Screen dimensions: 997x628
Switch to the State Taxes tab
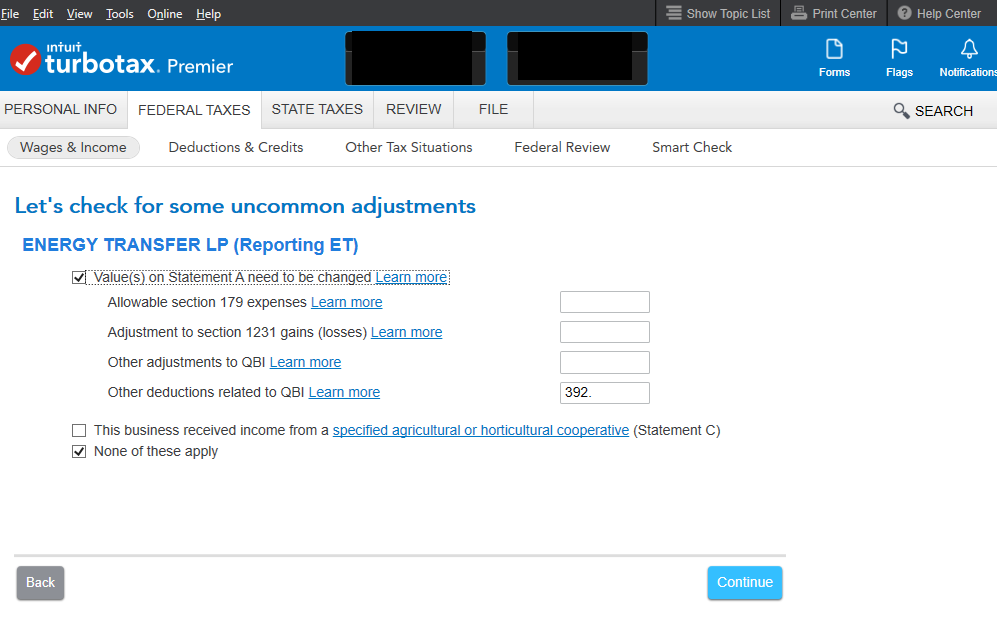(x=317, y=109)
